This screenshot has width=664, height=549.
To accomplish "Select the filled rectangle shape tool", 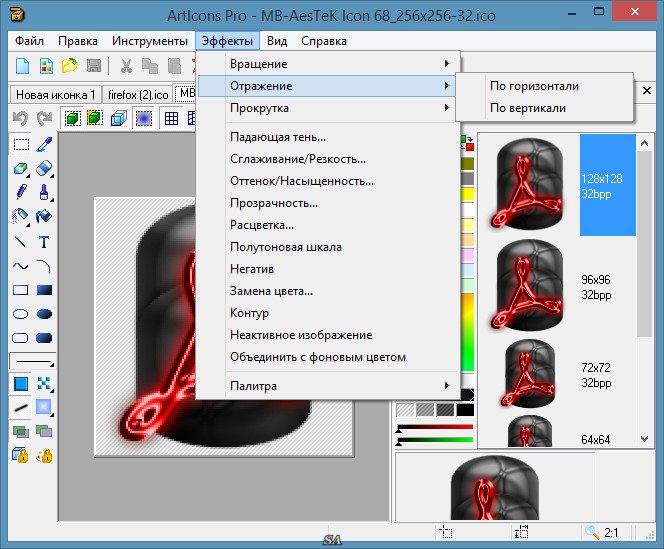I will tap(44, 290).
